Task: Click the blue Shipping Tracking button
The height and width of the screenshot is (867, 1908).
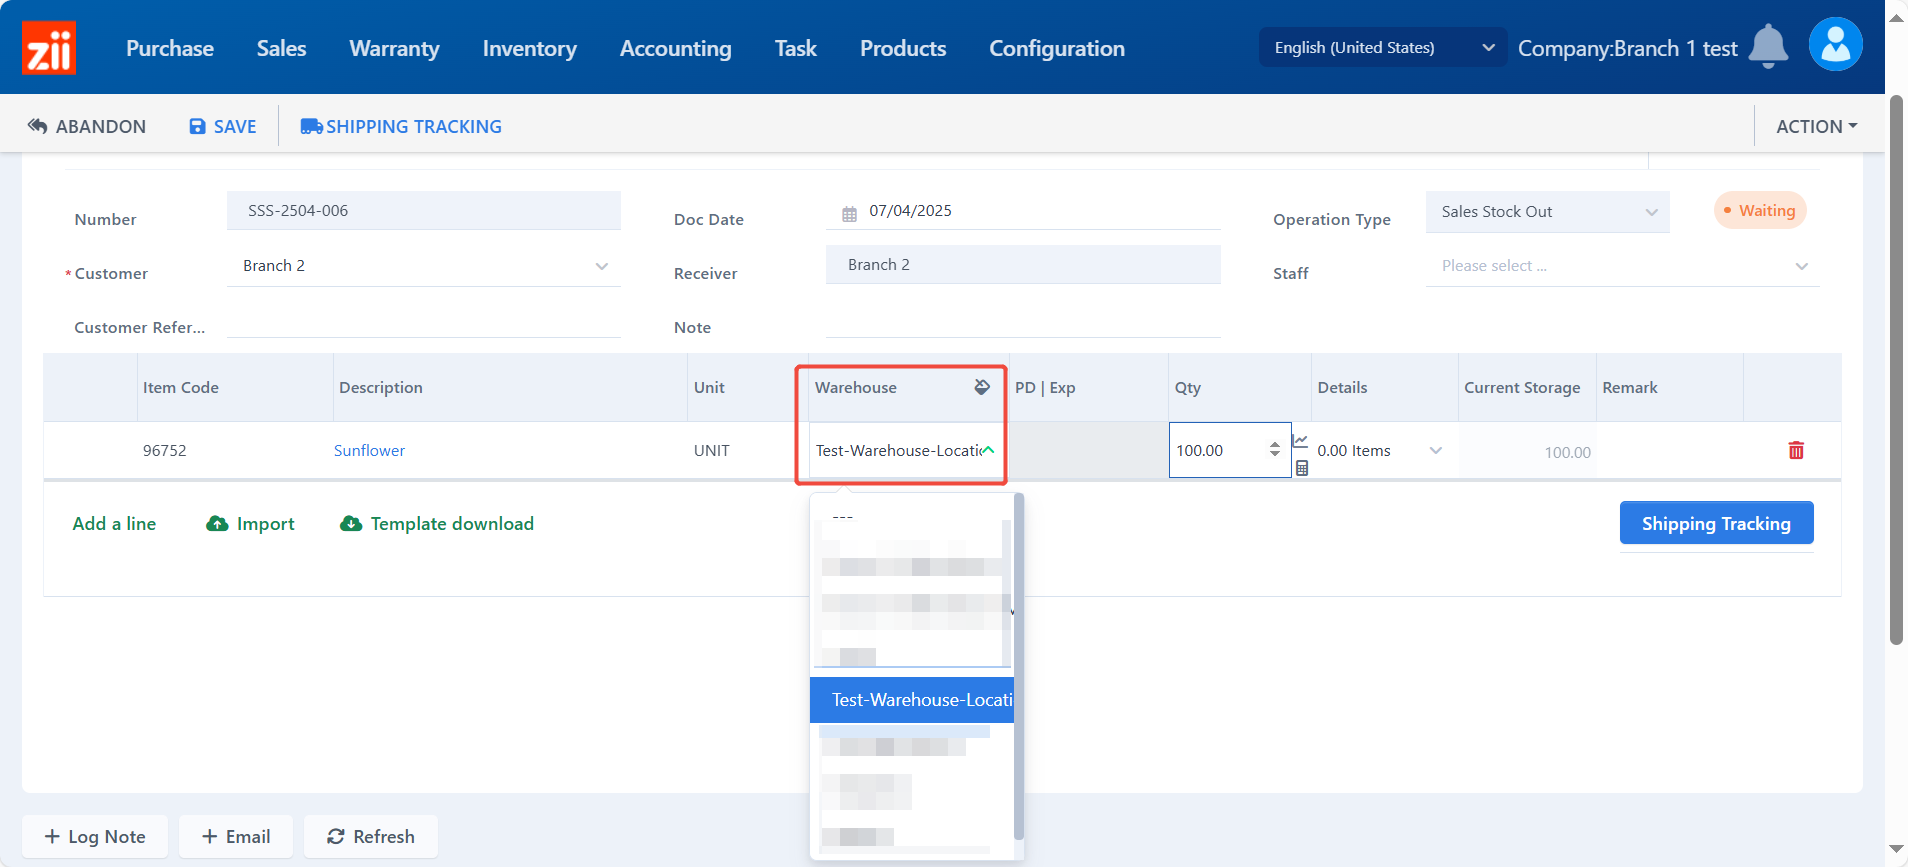Action: coord(1715,523)
